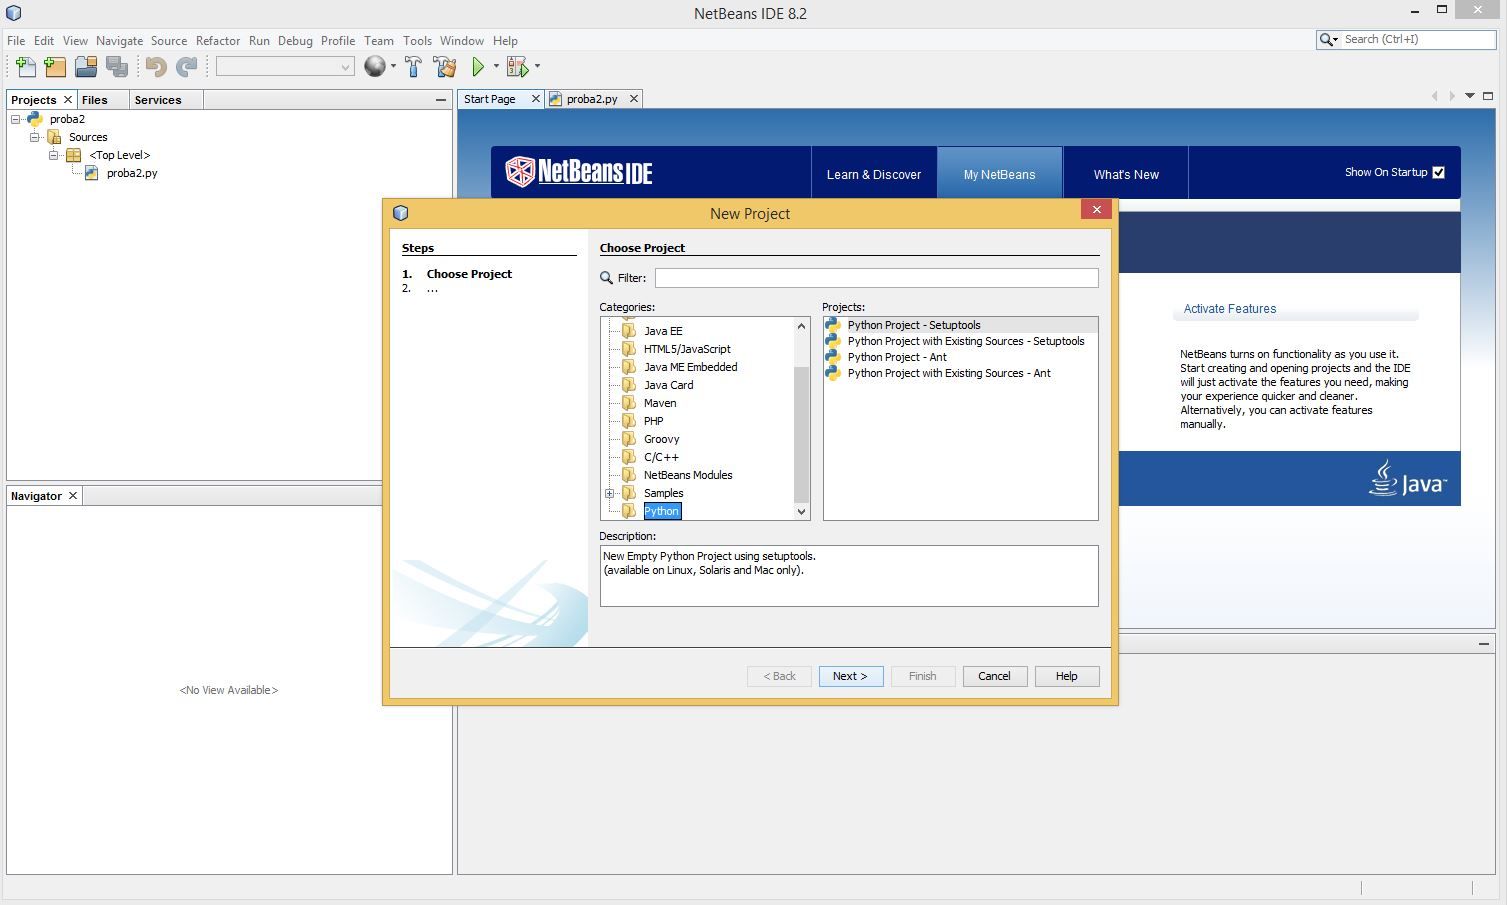Click the Clean and Build icon
Image resolution: width=1507 pixels, height=905 pixels.
pos(445,67)
